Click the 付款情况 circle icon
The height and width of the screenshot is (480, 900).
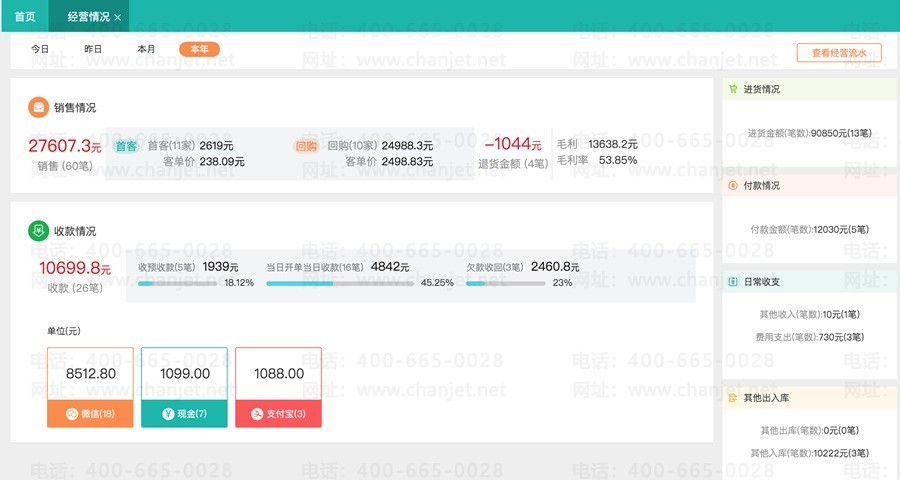coord(733,185)
